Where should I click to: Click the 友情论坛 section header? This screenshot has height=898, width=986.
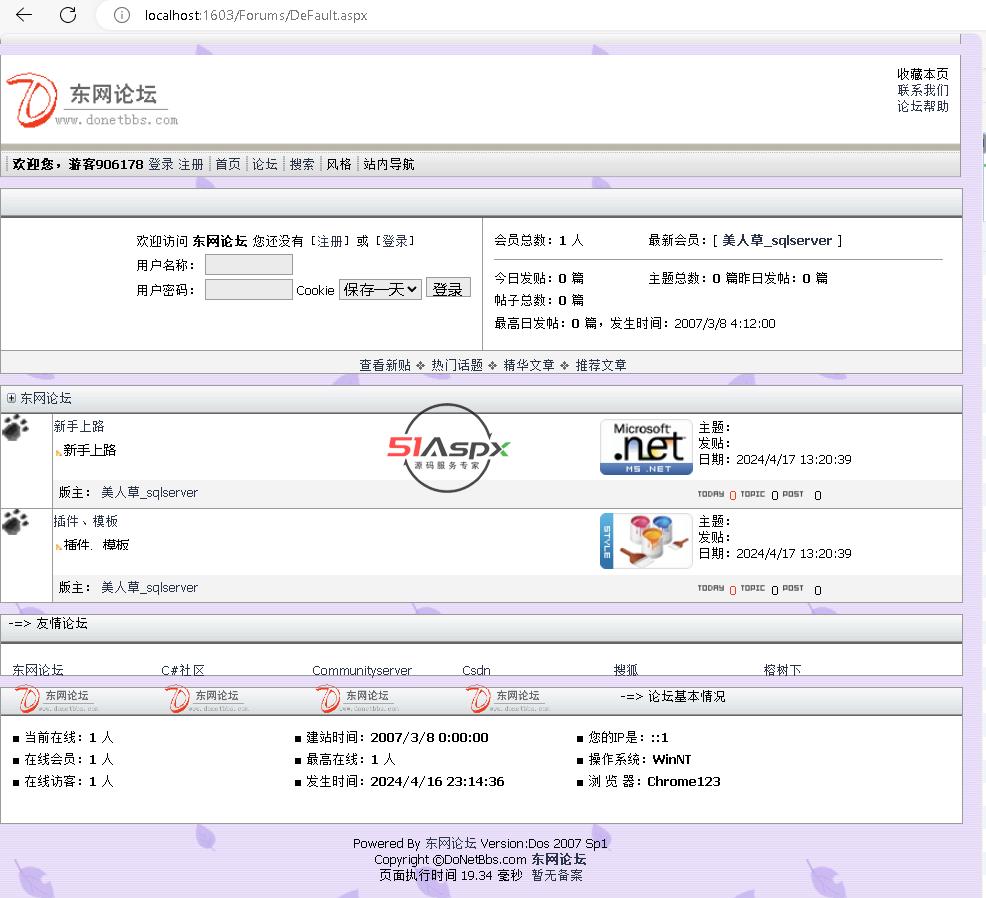click(62, 623)
